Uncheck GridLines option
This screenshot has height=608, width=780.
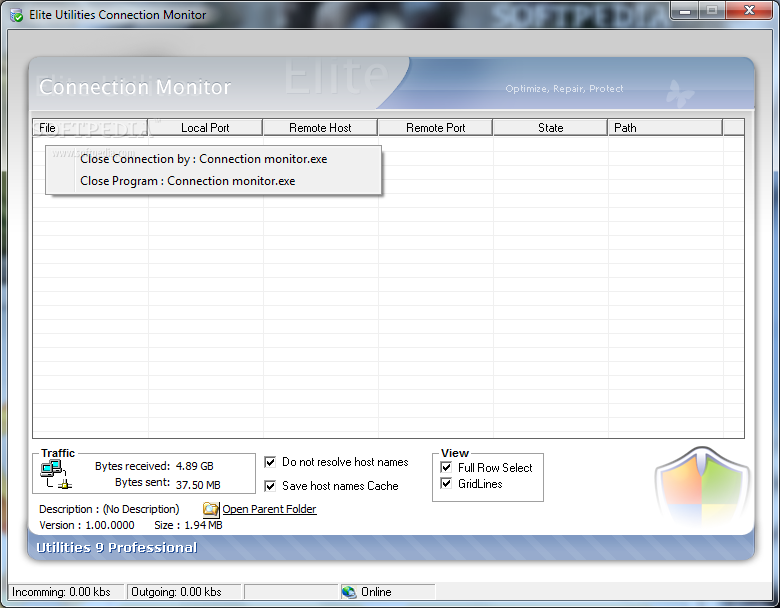coord(446,484)
